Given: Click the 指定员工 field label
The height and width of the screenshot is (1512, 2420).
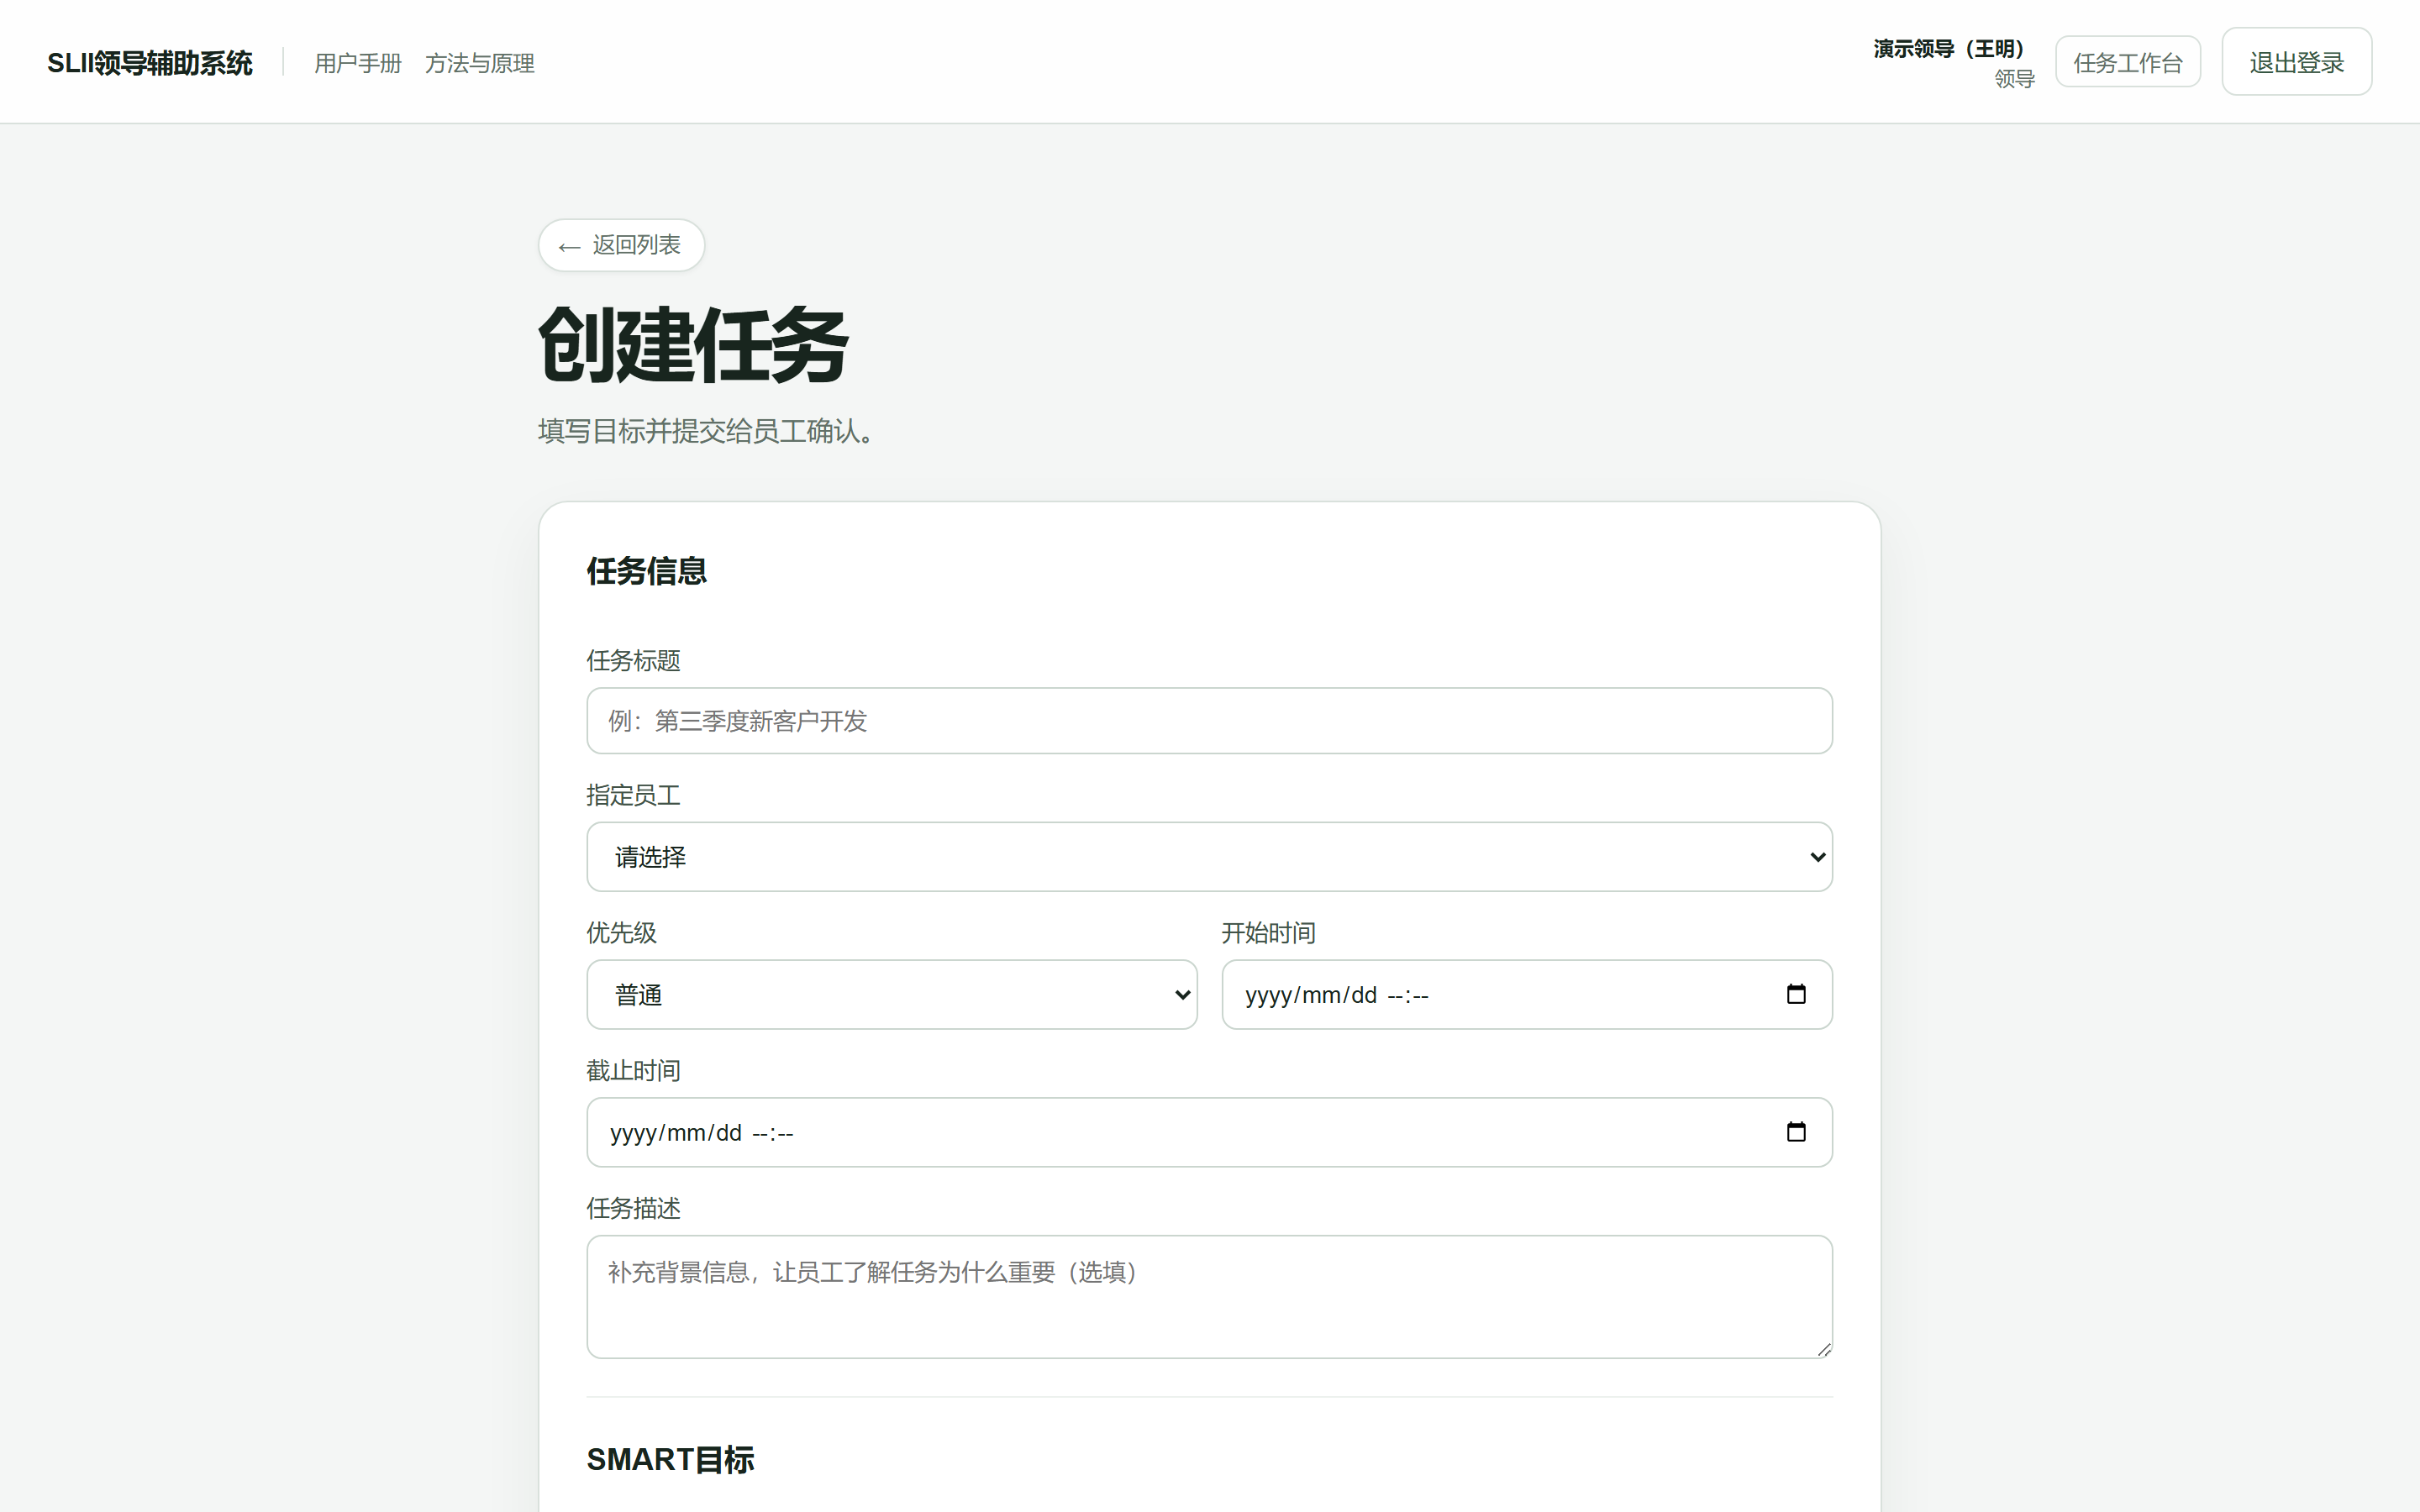Looking at the screenshot, I should click(633, 795).
